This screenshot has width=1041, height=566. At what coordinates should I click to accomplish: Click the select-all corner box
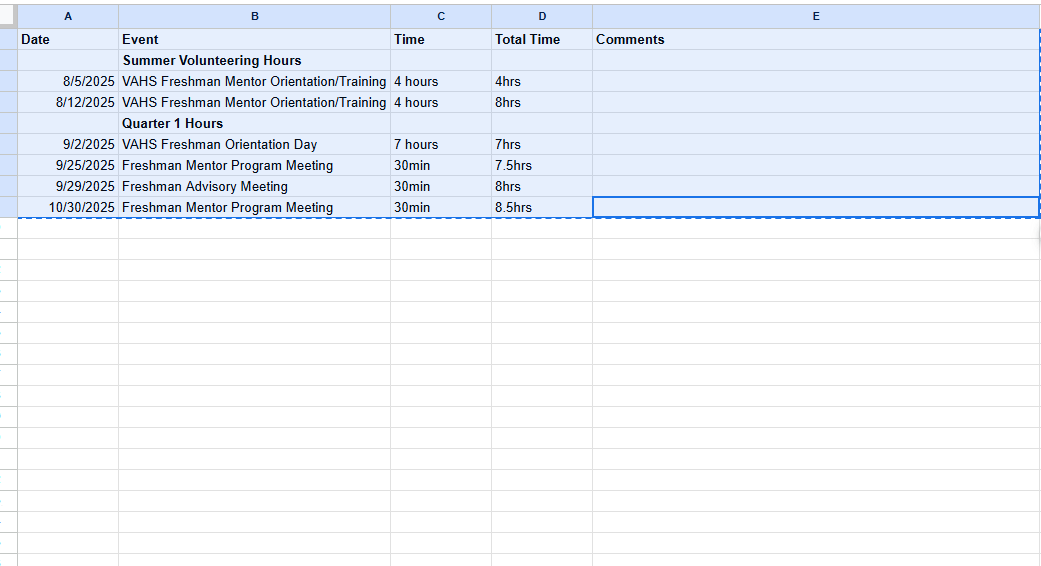pyautogui.click(x=8, y=17)
